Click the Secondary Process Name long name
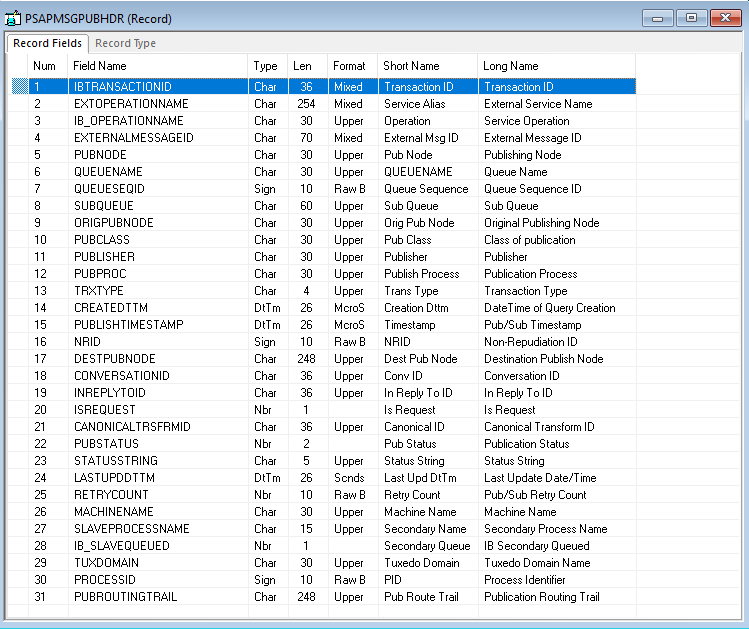This screenshot has height=629, width=749. [546, 529]
